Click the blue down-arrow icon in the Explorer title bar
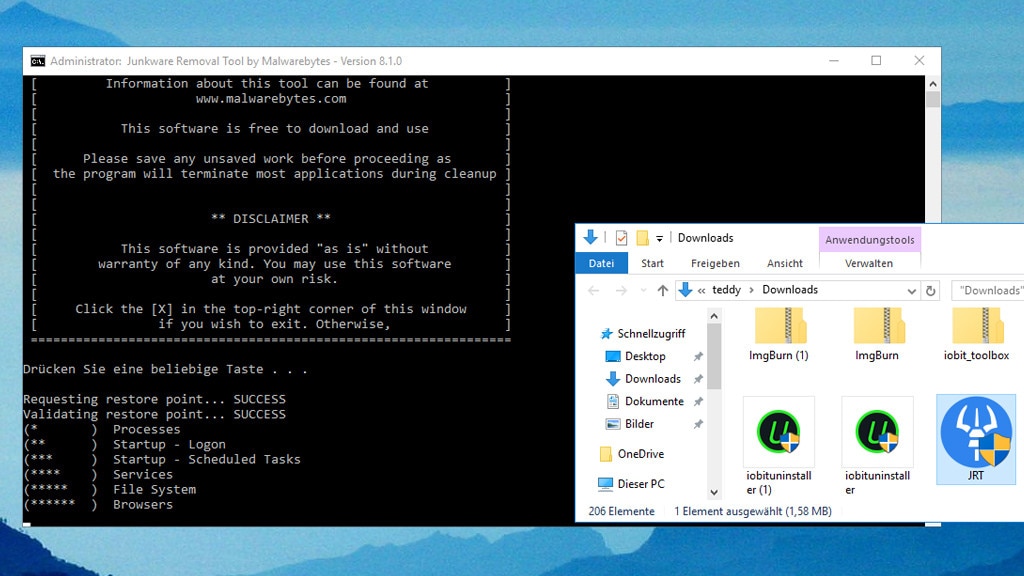Viewport: 1024px width, 576px height. click(590, 238)
